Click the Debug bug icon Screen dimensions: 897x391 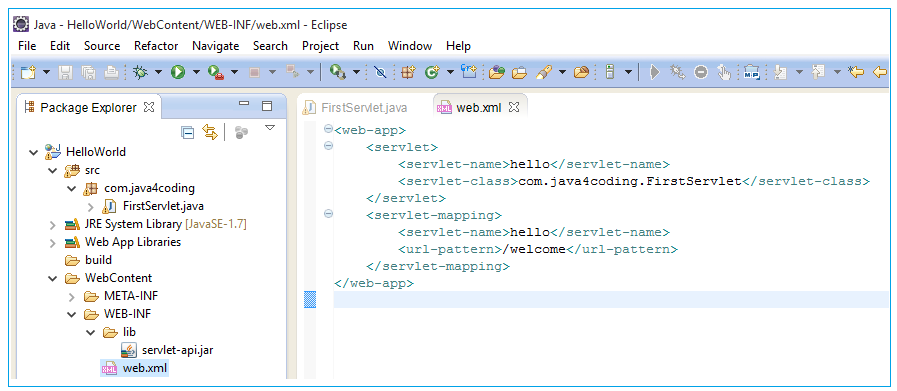point(139,72)
